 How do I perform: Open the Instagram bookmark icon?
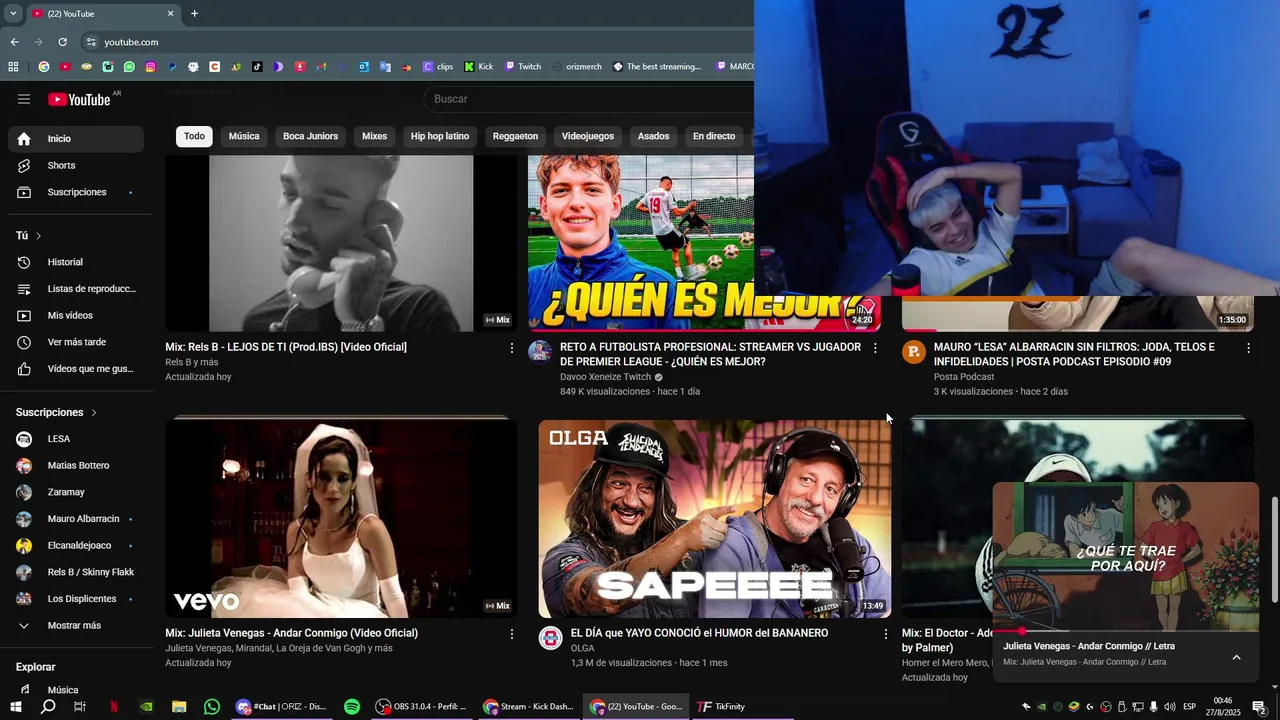(151, 67)
